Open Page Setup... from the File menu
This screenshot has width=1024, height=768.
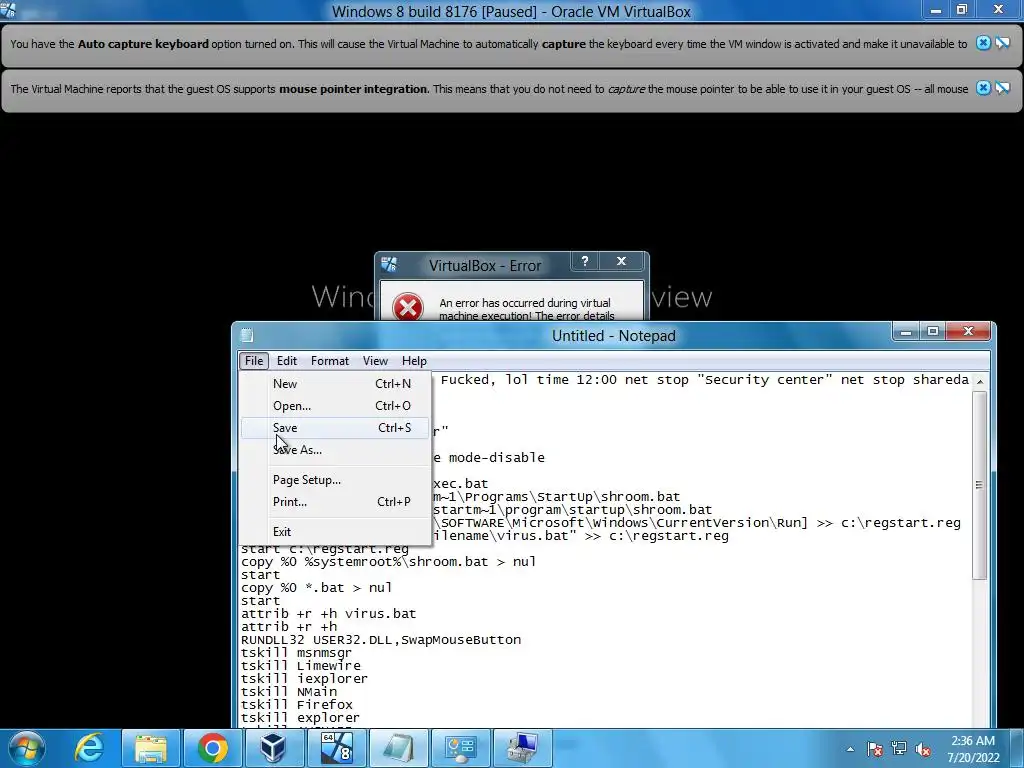[335, 480]
